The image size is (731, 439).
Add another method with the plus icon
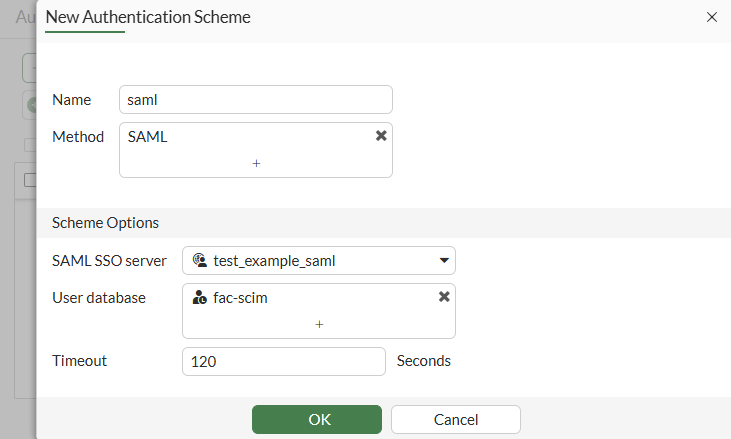(x=256, y=162)
